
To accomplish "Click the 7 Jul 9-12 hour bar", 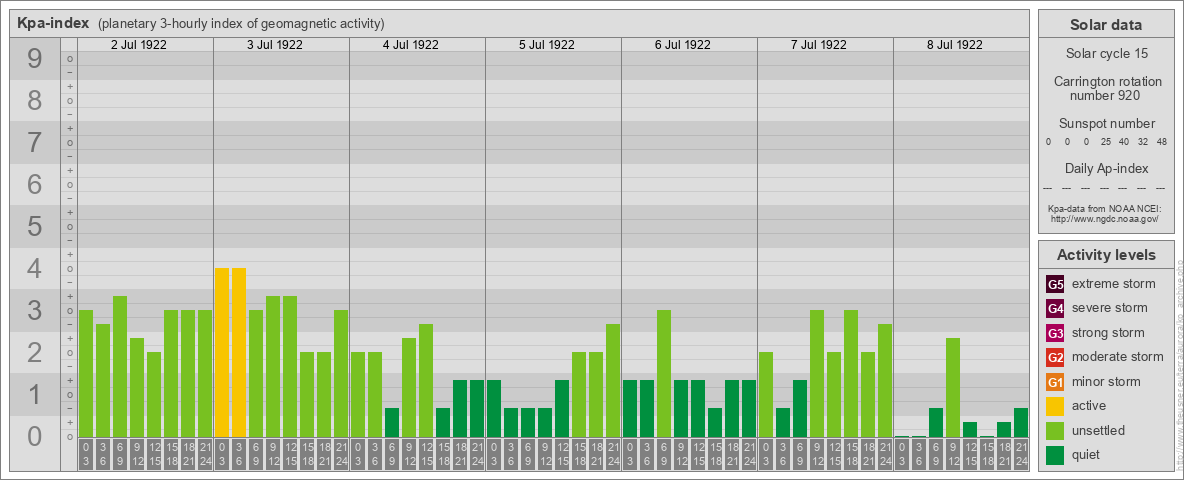I will [816, 374].
